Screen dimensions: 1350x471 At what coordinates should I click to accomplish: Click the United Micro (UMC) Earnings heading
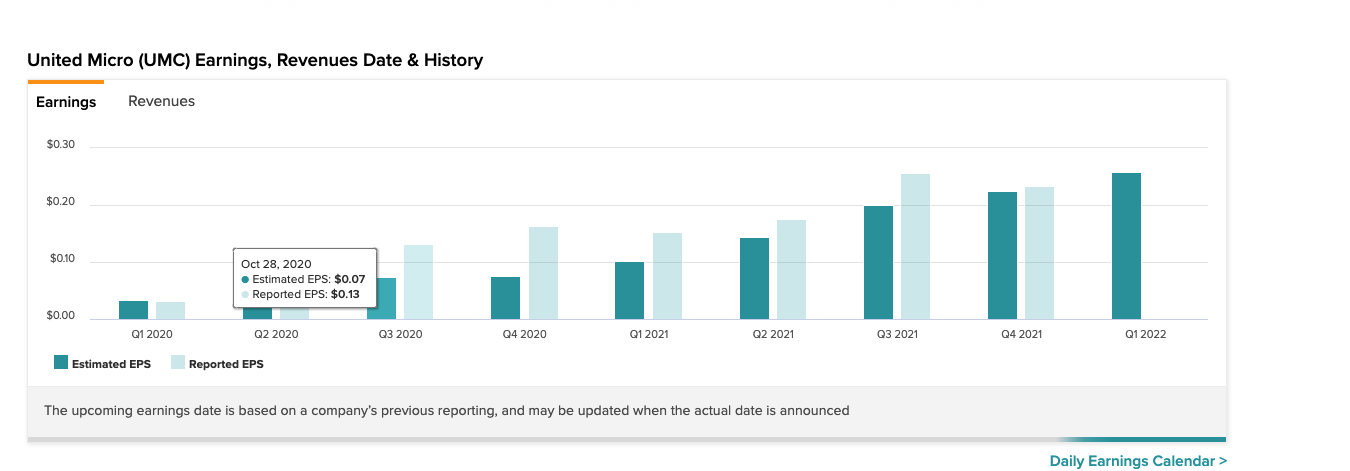tap(255, 60)
